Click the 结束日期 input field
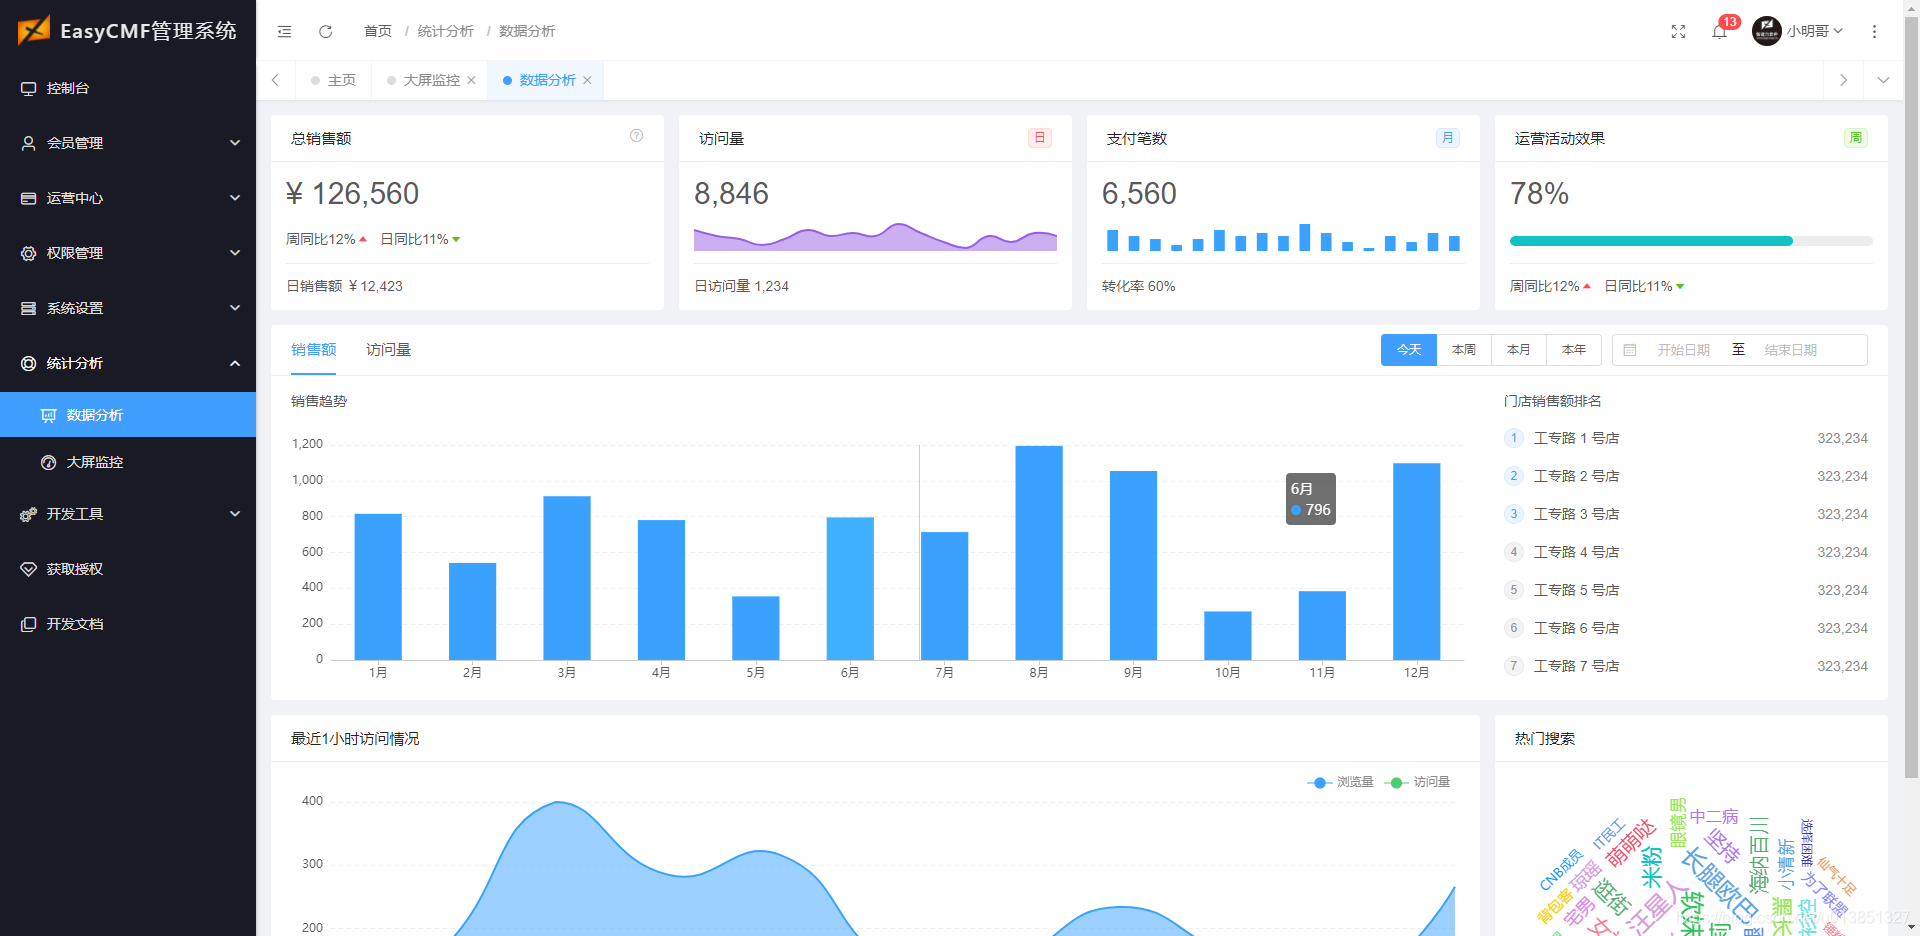The image size is (1920, 936). coord(1791,350)
